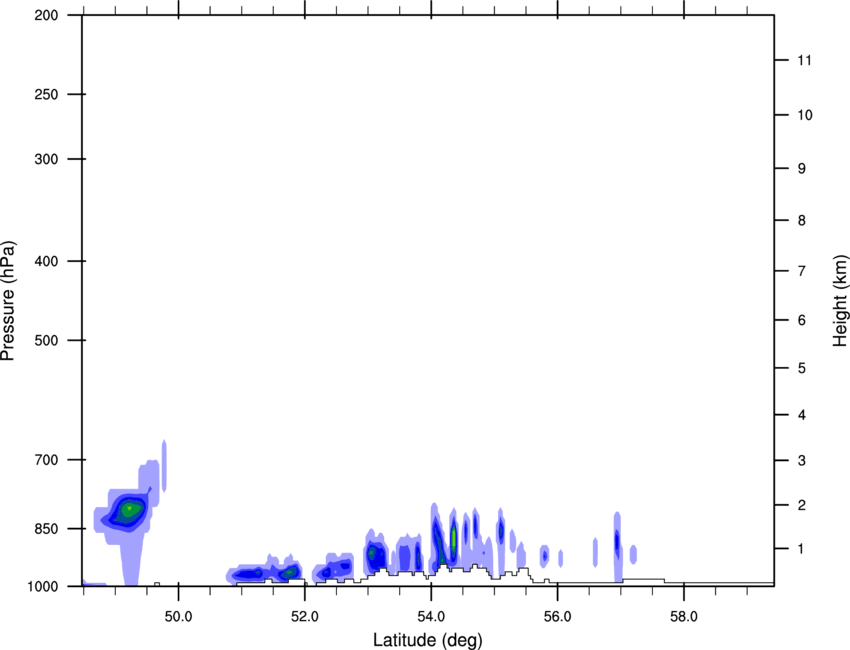This screenshot has width=850, height=650.
Task: Select the 850 pressure tick label
Action: 46,529
